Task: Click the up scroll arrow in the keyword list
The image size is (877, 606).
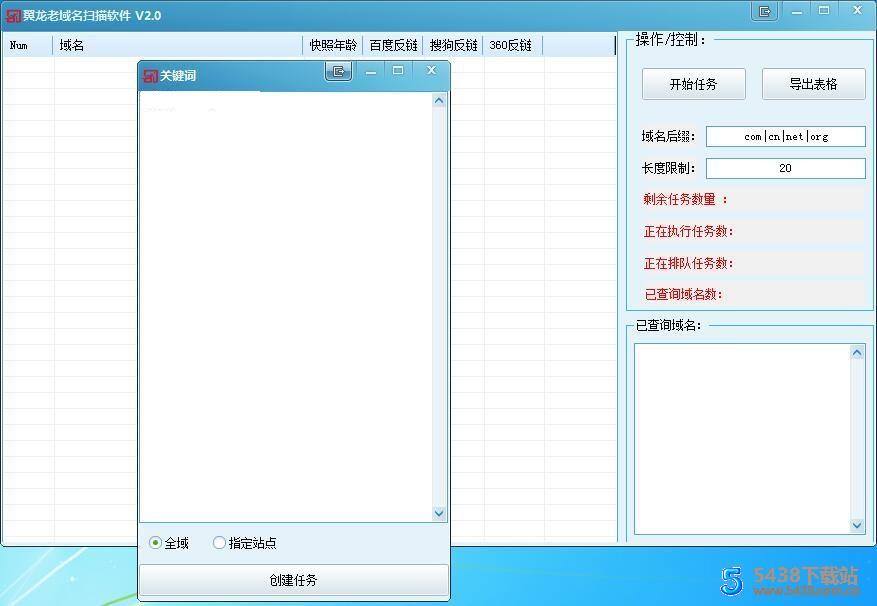Action: (439, 99)
